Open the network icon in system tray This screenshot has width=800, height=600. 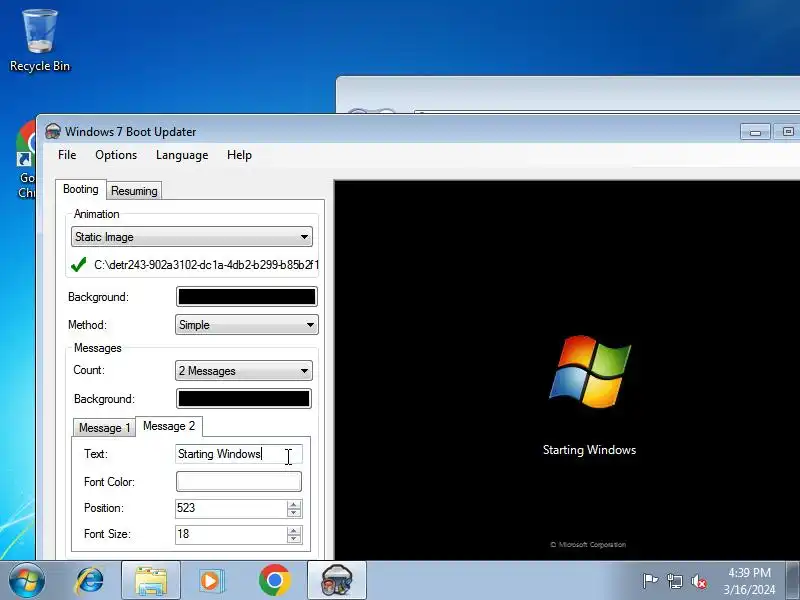pos(674,581)
